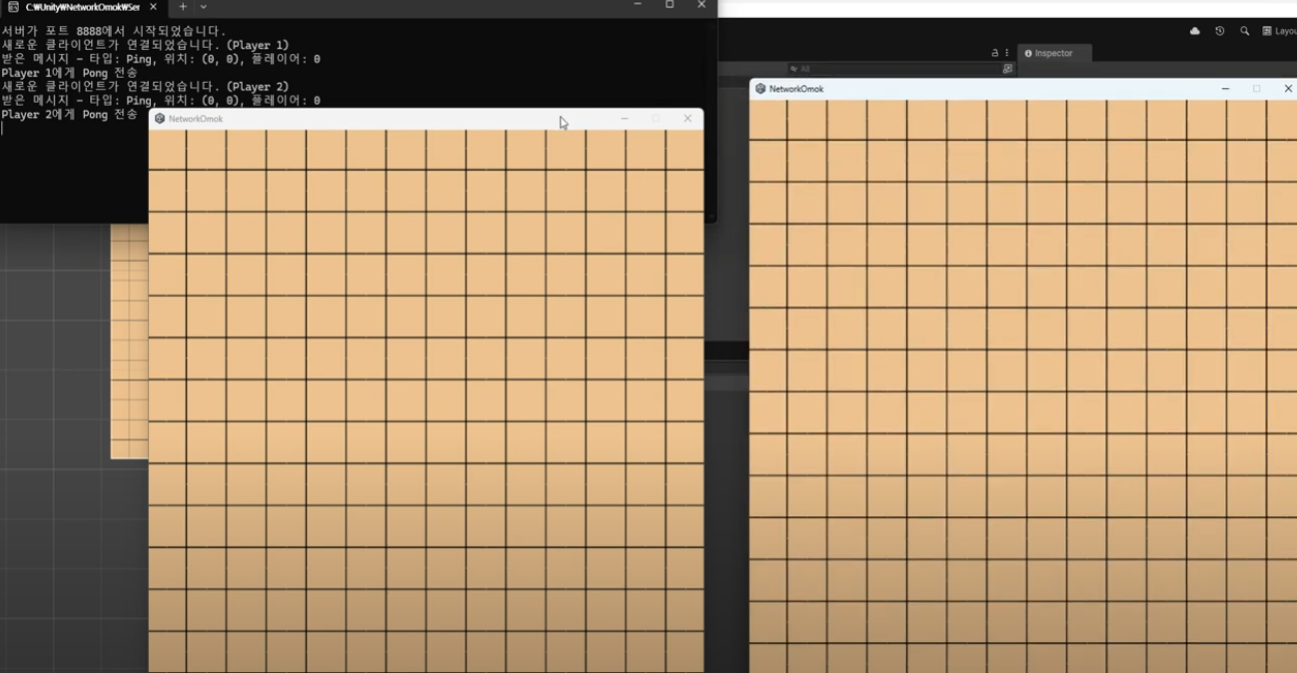Close the left NetworkOmok window

687,118
